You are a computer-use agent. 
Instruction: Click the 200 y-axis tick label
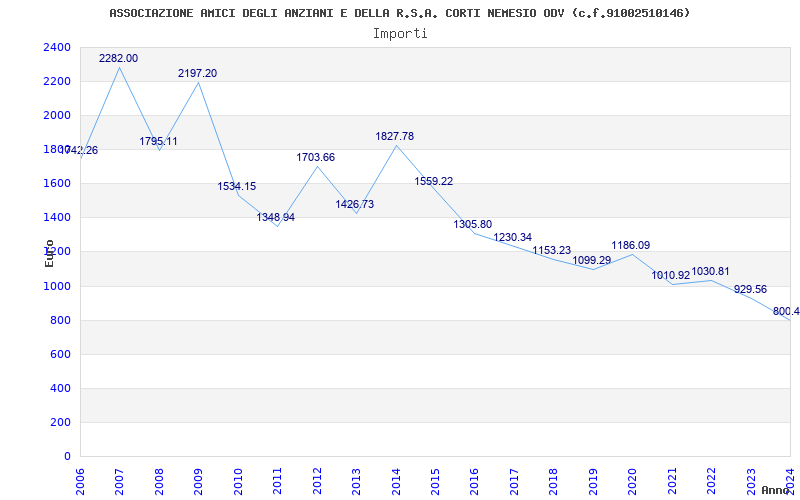tap(60, 423)
